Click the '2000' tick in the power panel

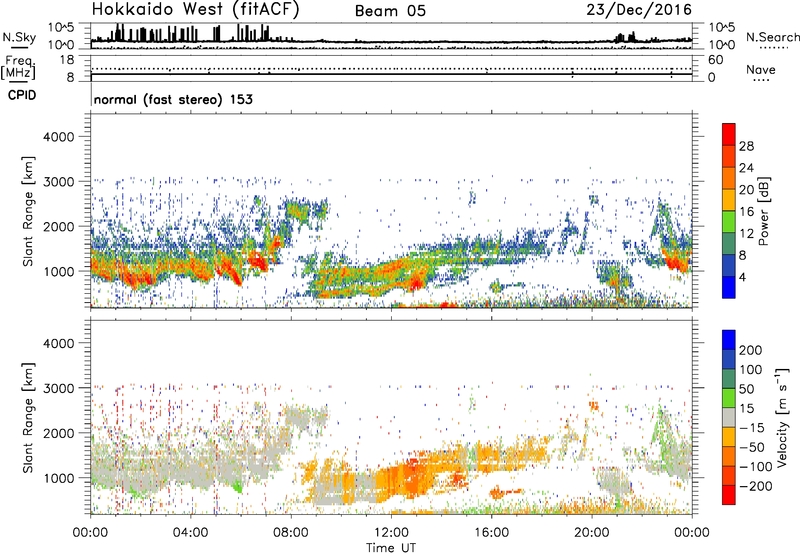coord(58,226)
